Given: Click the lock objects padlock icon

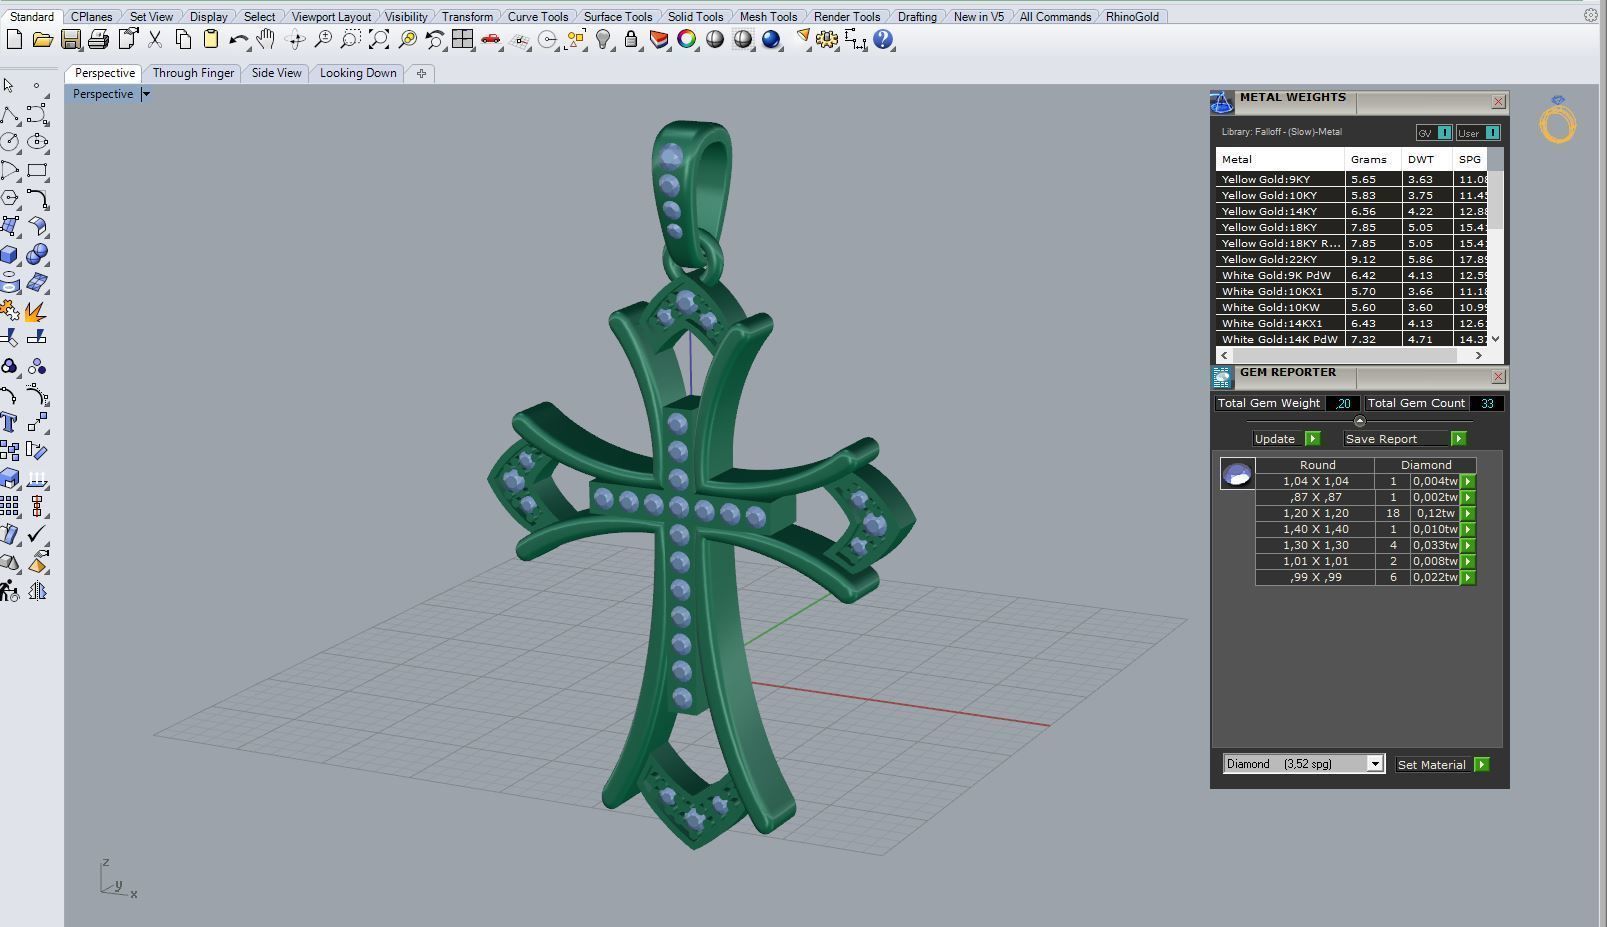Looking at the screenshot, I should [631, 40].
